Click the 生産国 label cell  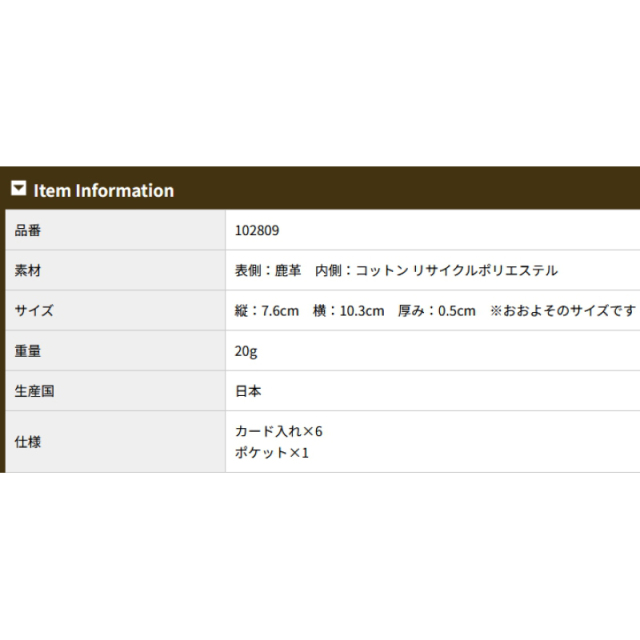coord(116,391)
